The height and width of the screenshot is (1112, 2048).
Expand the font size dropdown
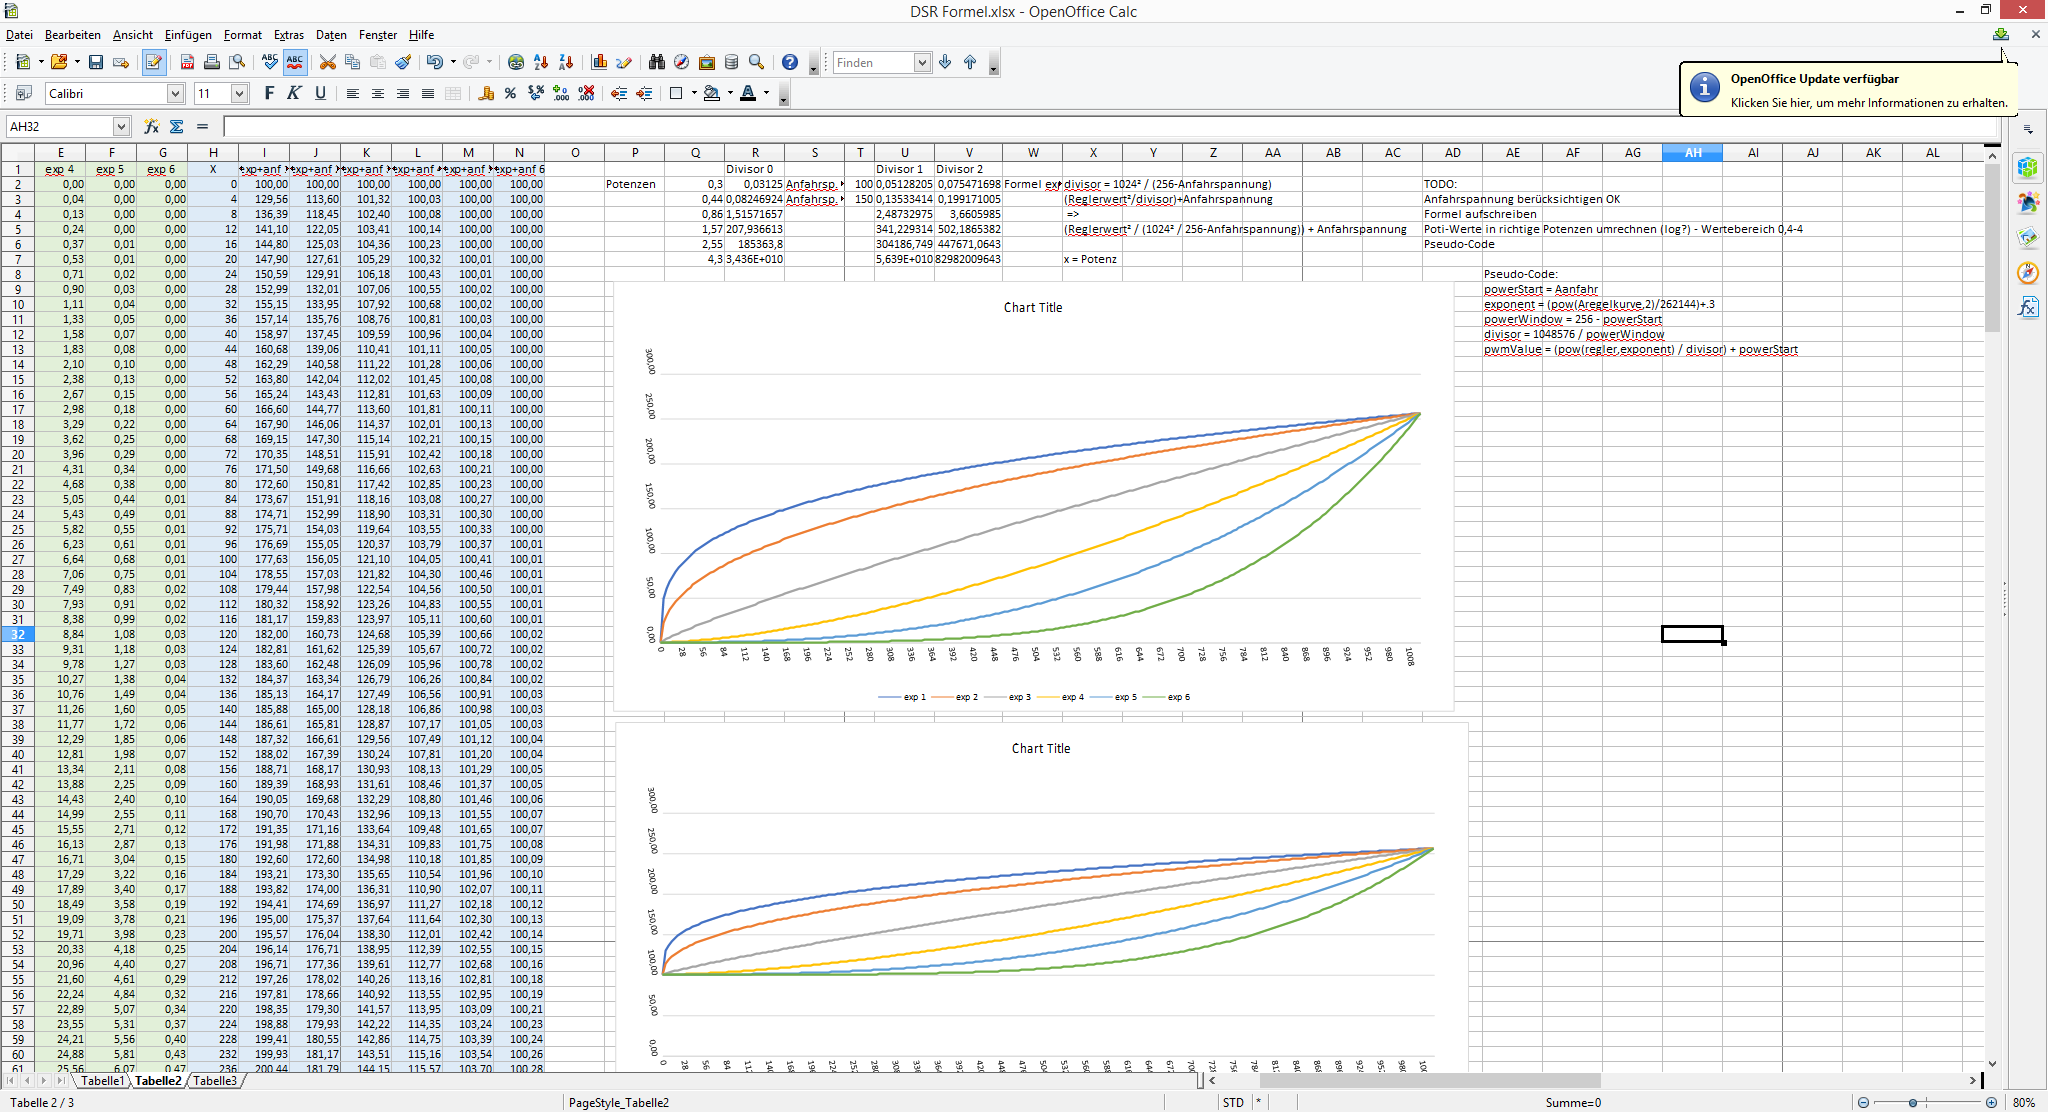239,93
